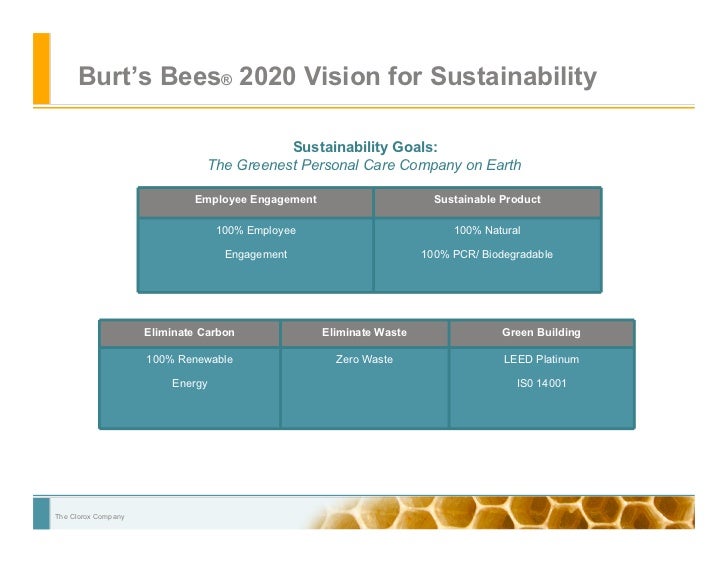Click the 'LEED Platinum' text
728x563 pixels.
541,360
